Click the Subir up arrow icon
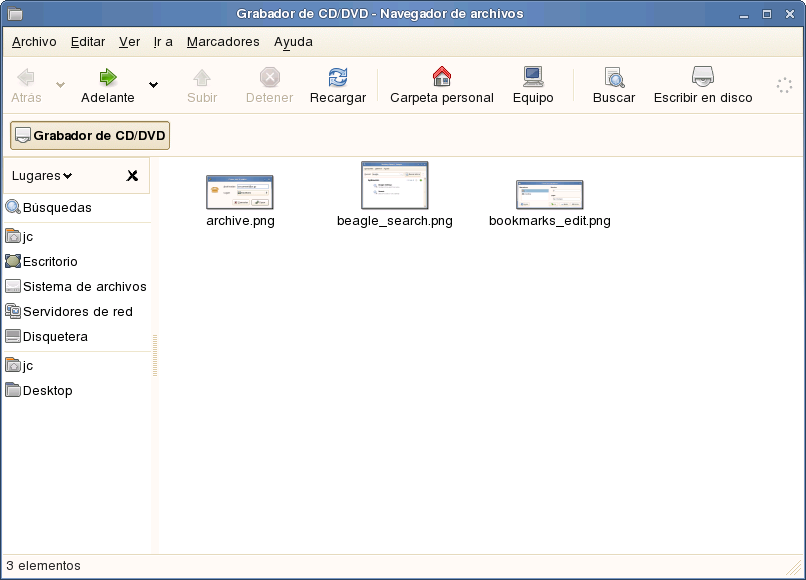 click(202, 77)
